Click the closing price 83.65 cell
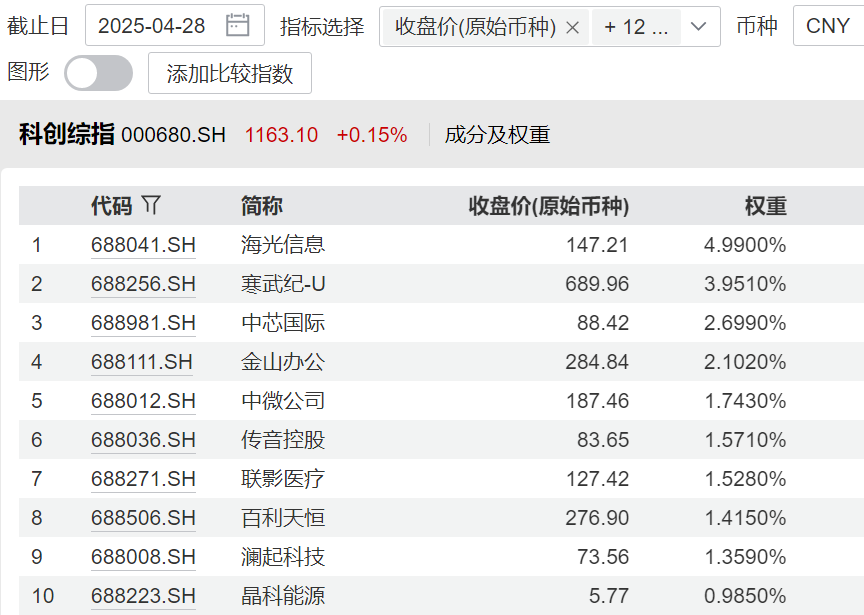The width and height of the screenshot is (864, 615). coord(603,440)
